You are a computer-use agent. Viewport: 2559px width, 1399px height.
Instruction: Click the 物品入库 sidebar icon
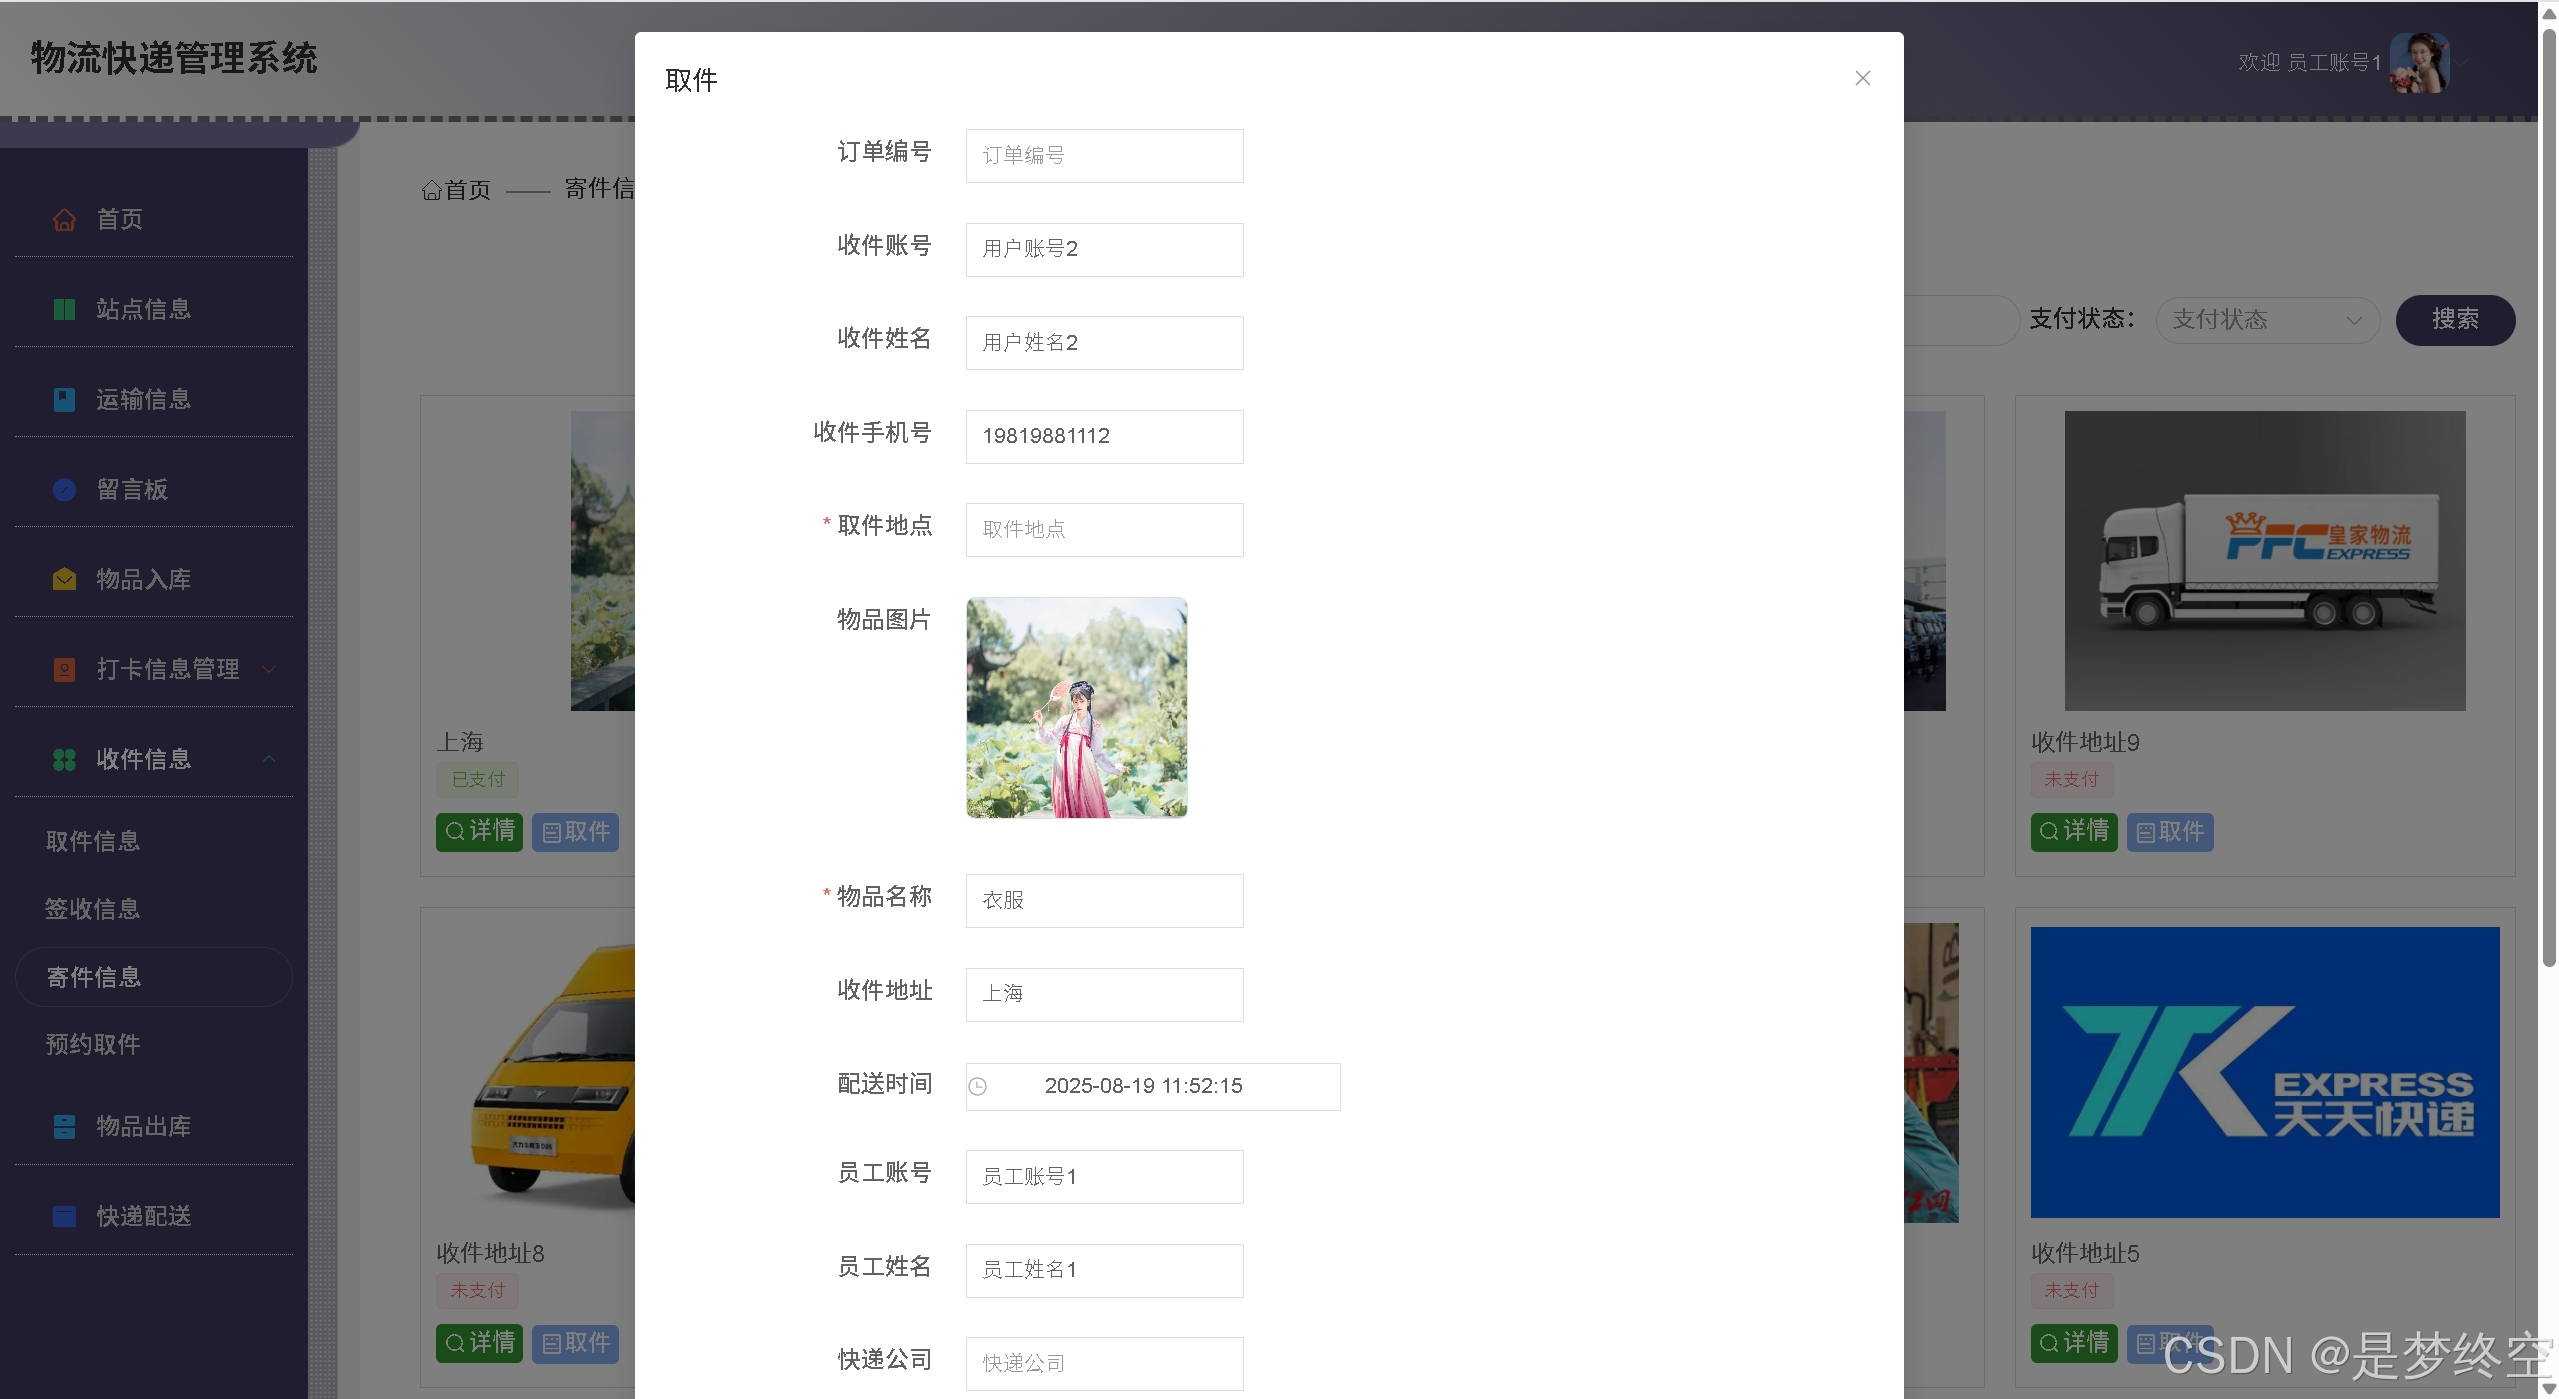click(x=64, y=578)
